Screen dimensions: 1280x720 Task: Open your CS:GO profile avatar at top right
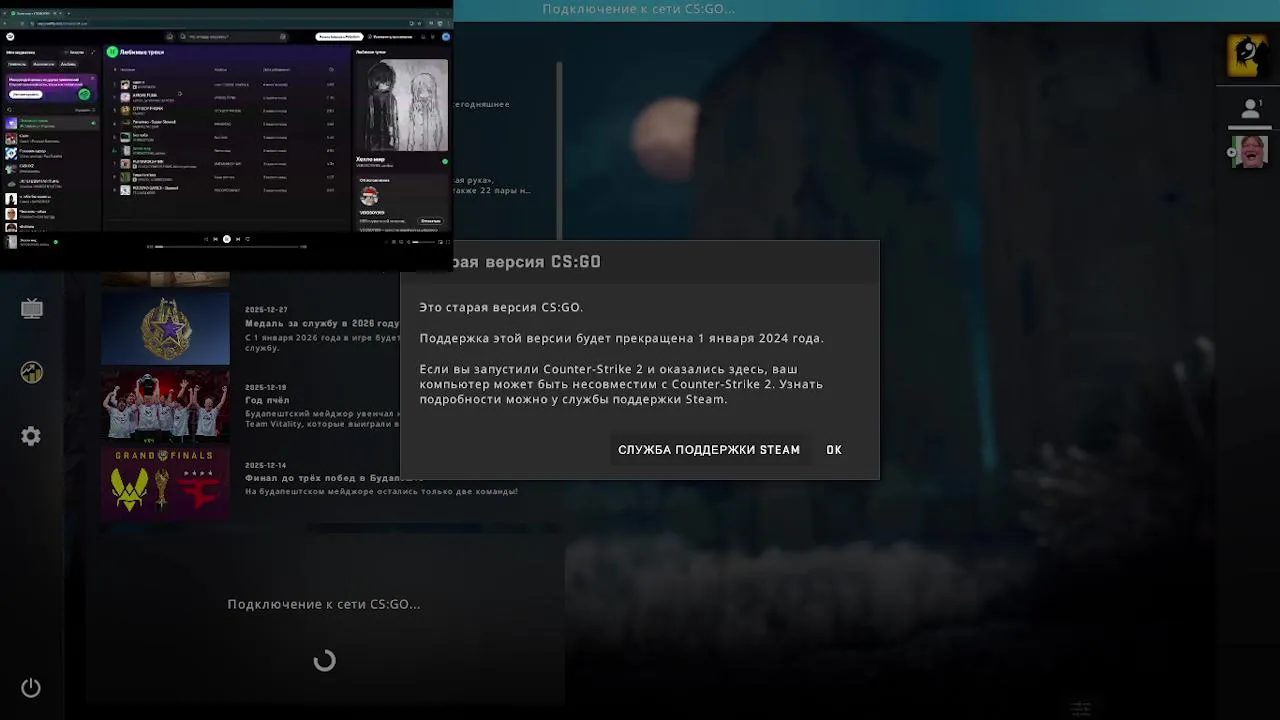tap(1247, 55)
